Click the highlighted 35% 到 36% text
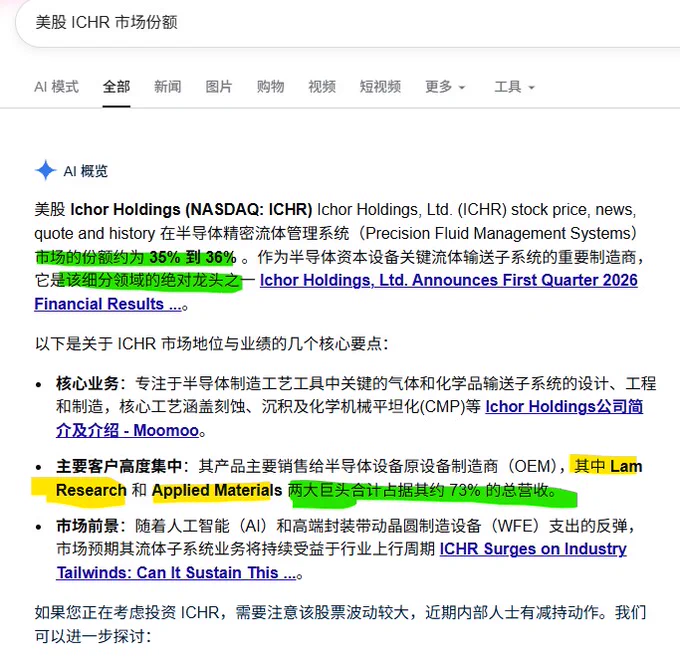Viewport: 680px width, 657px height. (193, 257)
